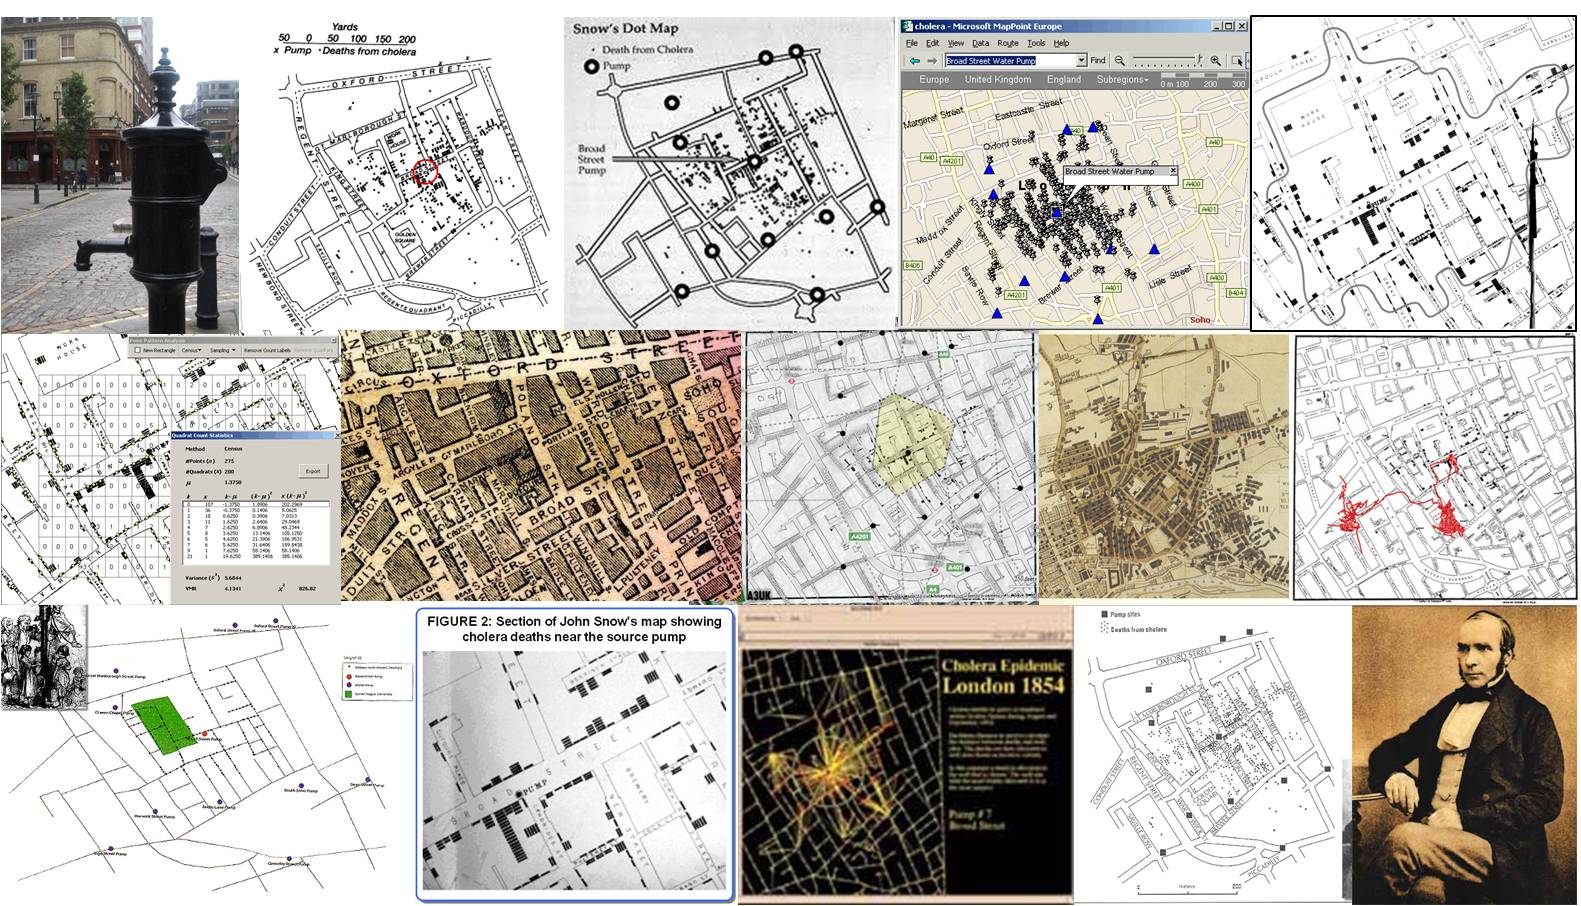Tick the New Rectangle checkbox
Viewport: 1581px width, 906px height.
point(138,351)
